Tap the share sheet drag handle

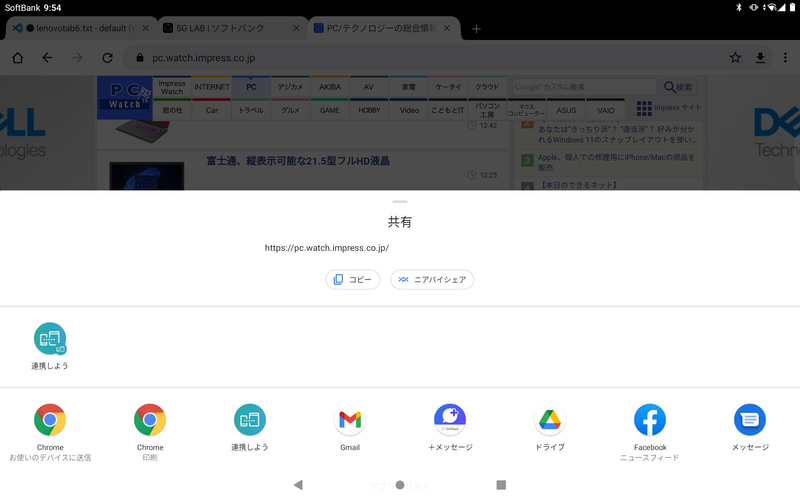(400, 202)
